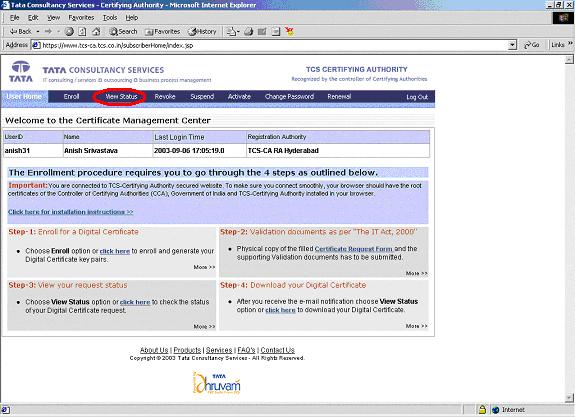Click the TATA logo

click(x=21, y=72)
